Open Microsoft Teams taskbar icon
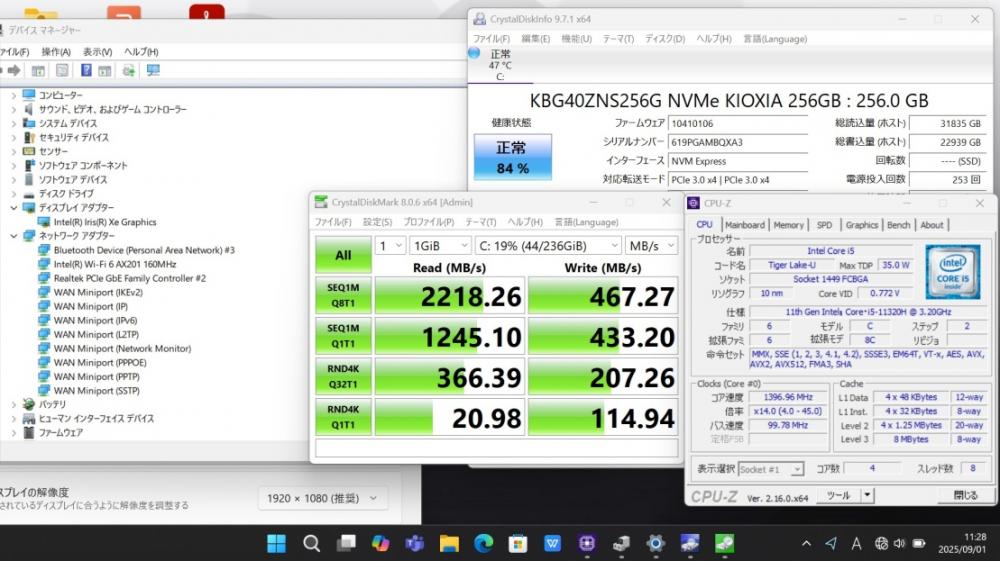 click(x=415, y=543)
